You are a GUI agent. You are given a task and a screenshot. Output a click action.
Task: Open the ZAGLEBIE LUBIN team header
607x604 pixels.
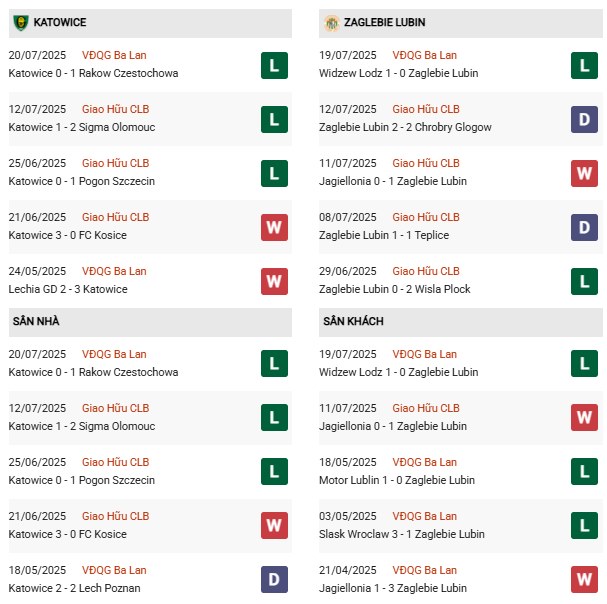(x=386, y=22)
